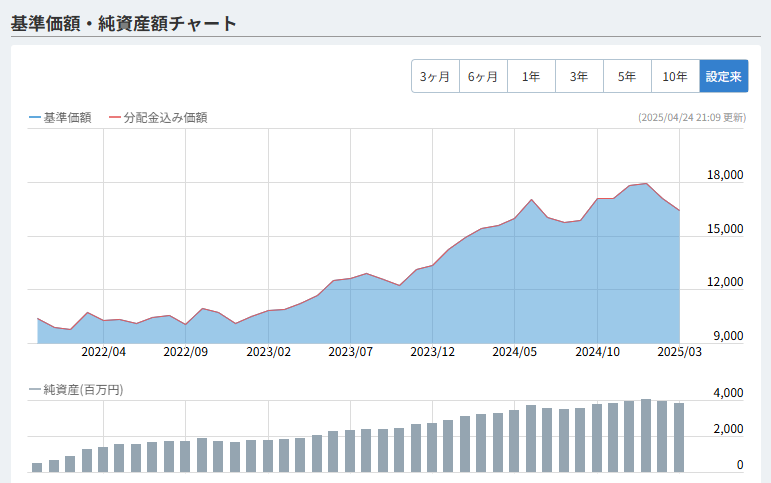771x483 pixels.
Task: Click the update timestamp 2025/04/24 21:09 更新
Action: (x=692, y=118)
